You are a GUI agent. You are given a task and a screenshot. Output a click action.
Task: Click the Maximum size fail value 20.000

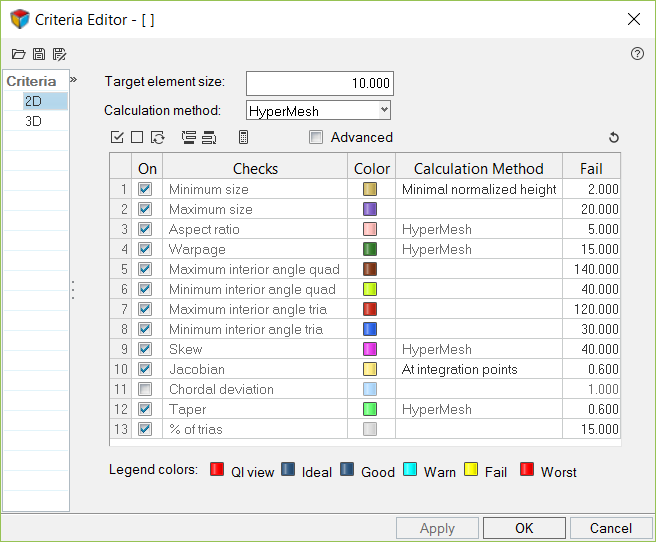[x=591, y=209]
